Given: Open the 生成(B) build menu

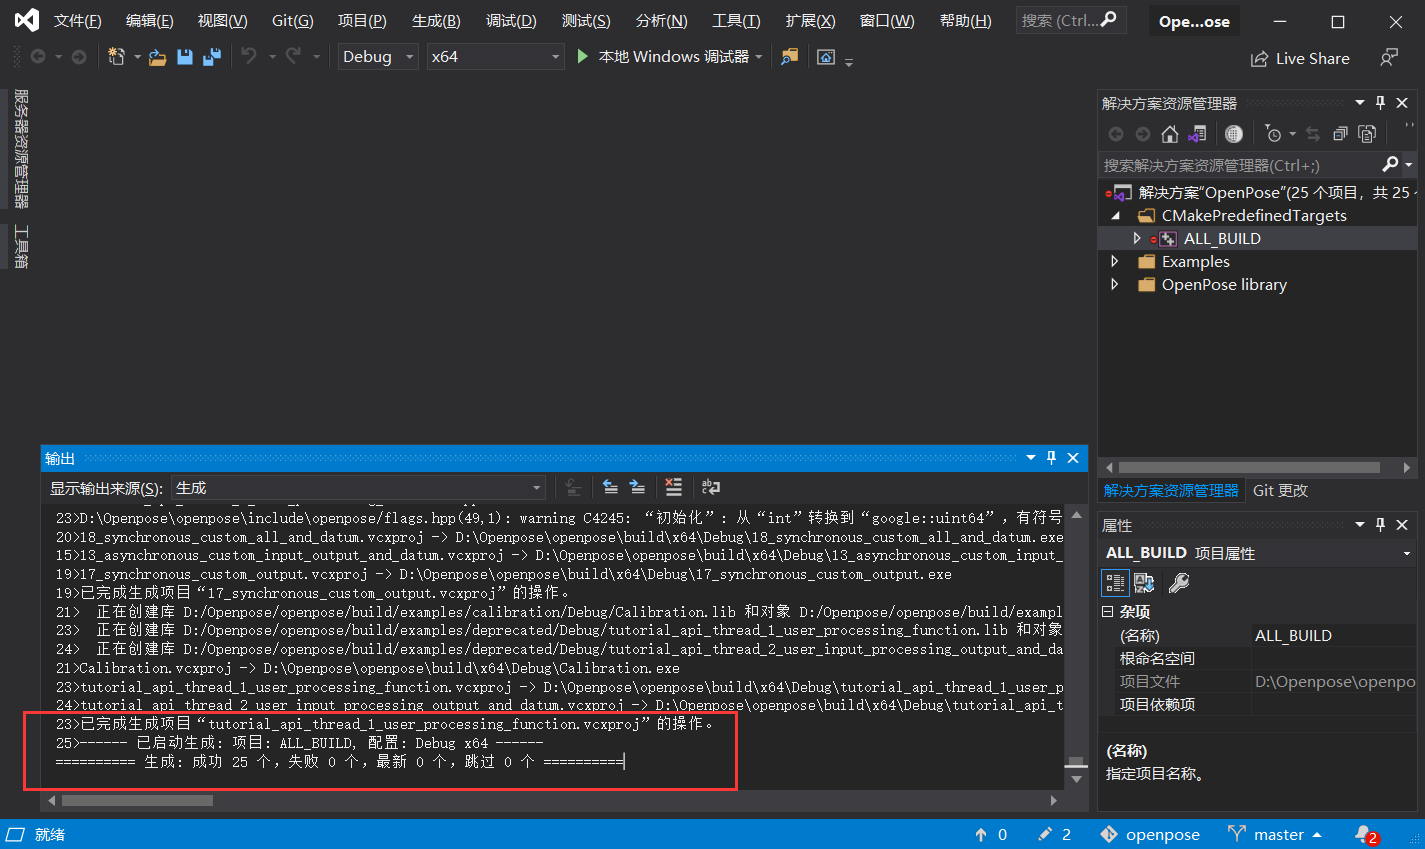Looking at the screenshot, I should coord(436,21).
